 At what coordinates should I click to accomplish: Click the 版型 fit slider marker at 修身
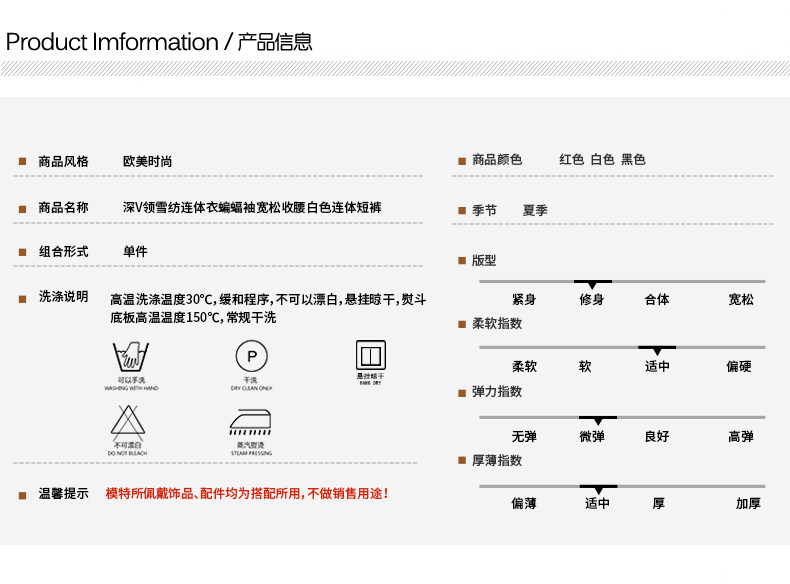pos(592,284)
